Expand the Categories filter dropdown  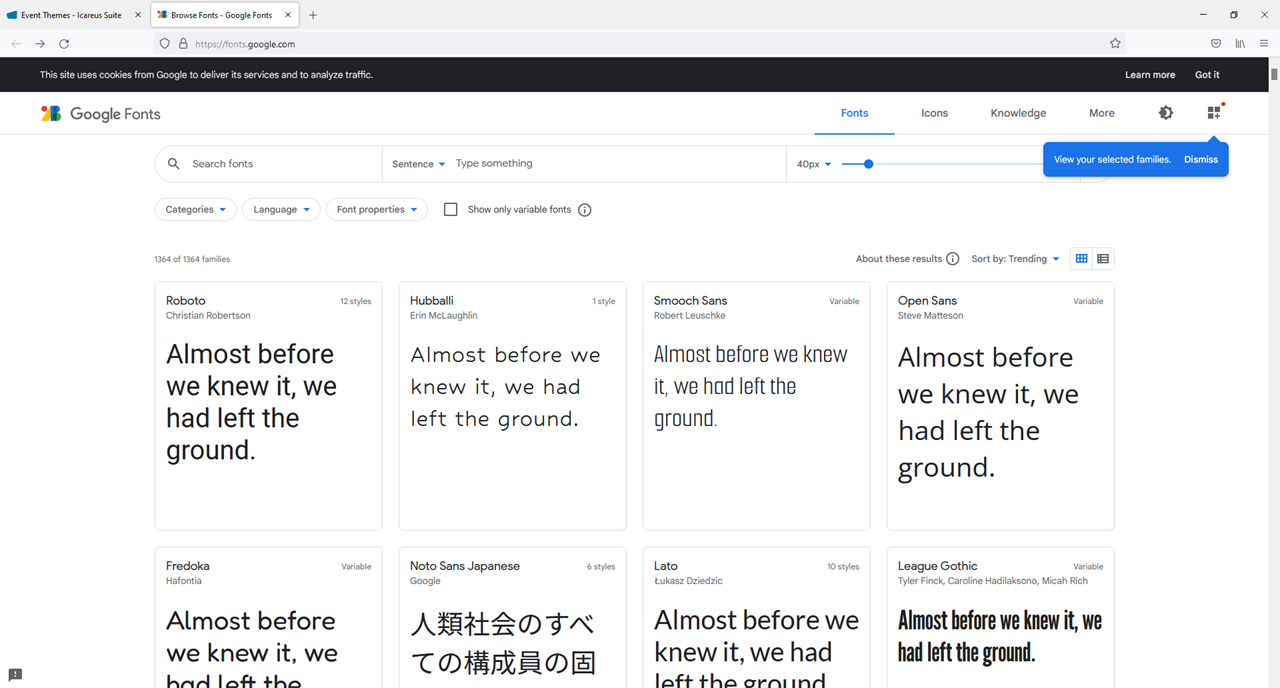coord(195,210)
